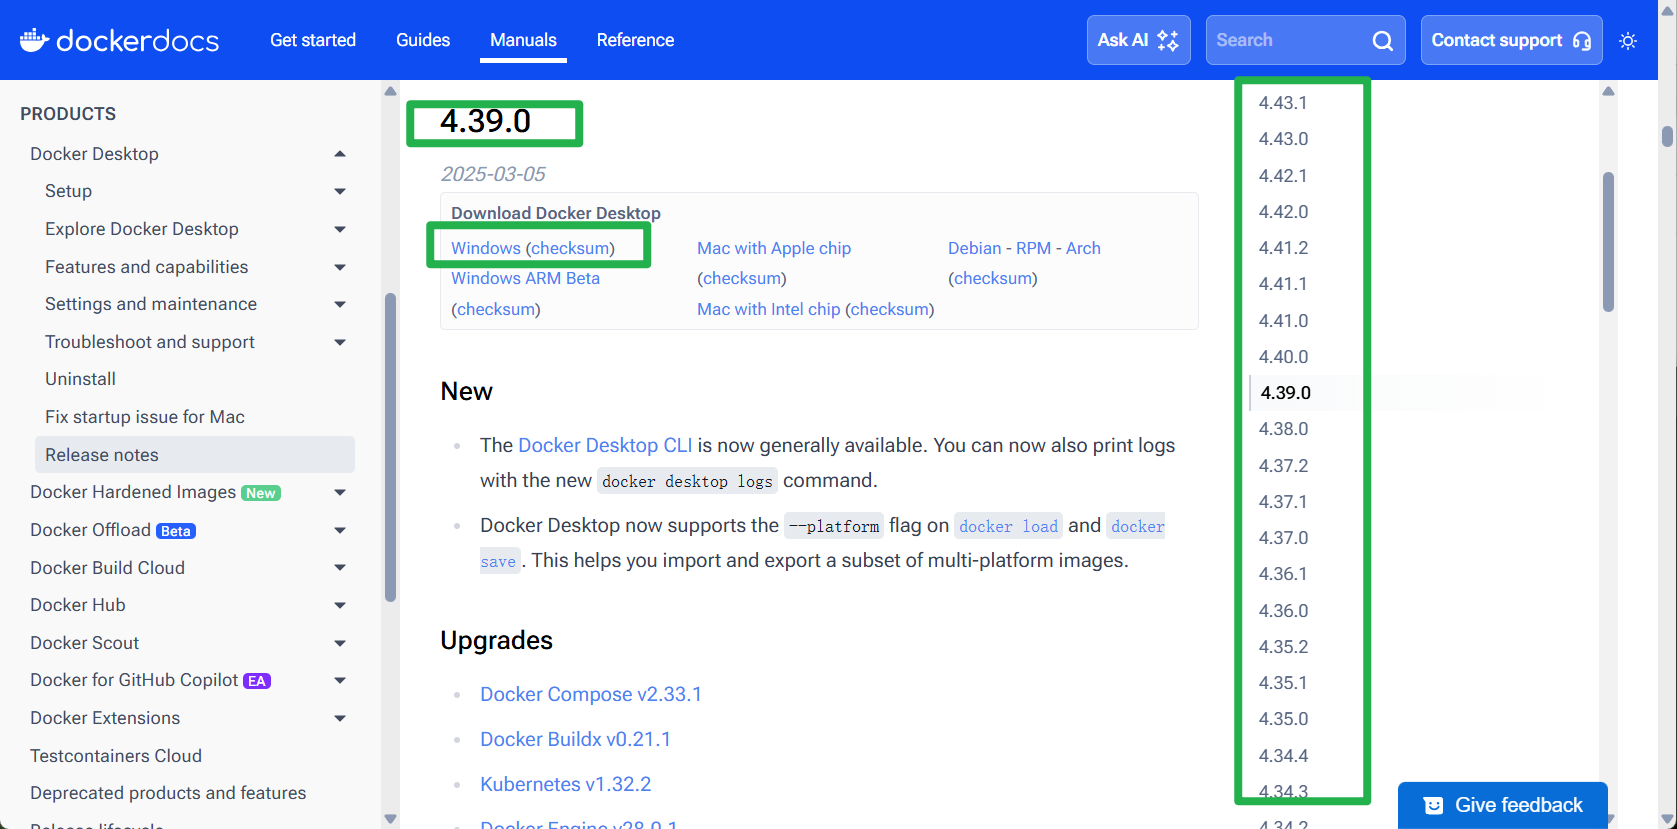1677x829 pixels.
Task: Expand Docker Hardened Images arrow
Action: [340, 492]
